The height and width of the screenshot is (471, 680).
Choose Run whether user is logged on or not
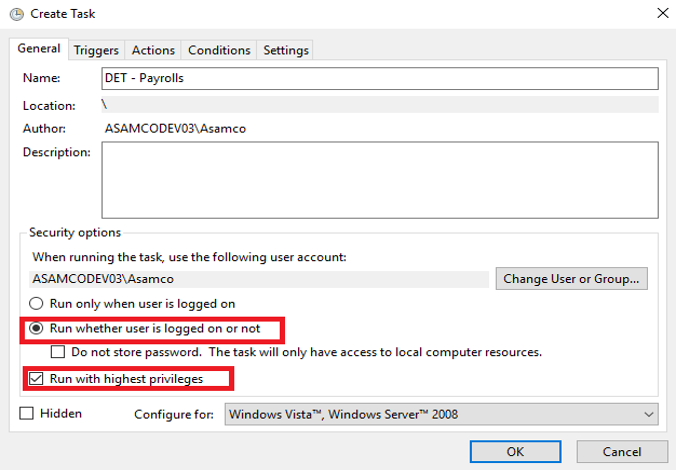[38, 328]
